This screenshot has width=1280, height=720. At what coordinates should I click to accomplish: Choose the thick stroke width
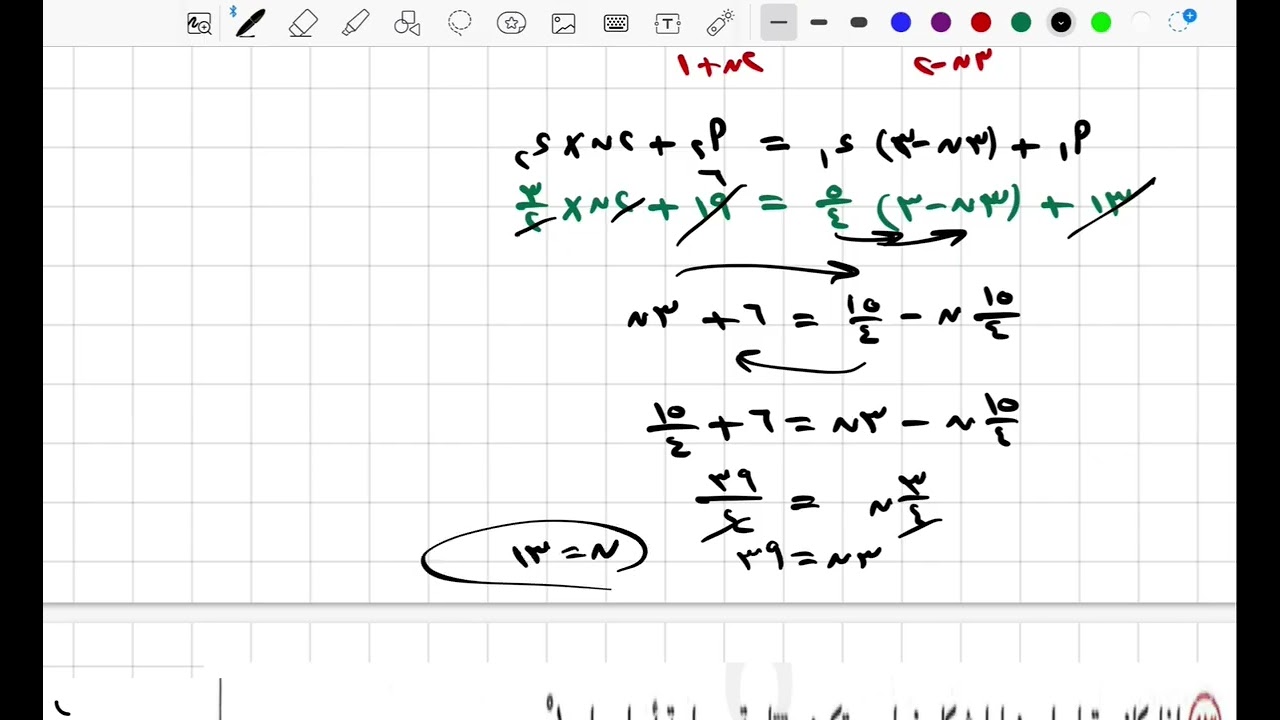(858, 22)
